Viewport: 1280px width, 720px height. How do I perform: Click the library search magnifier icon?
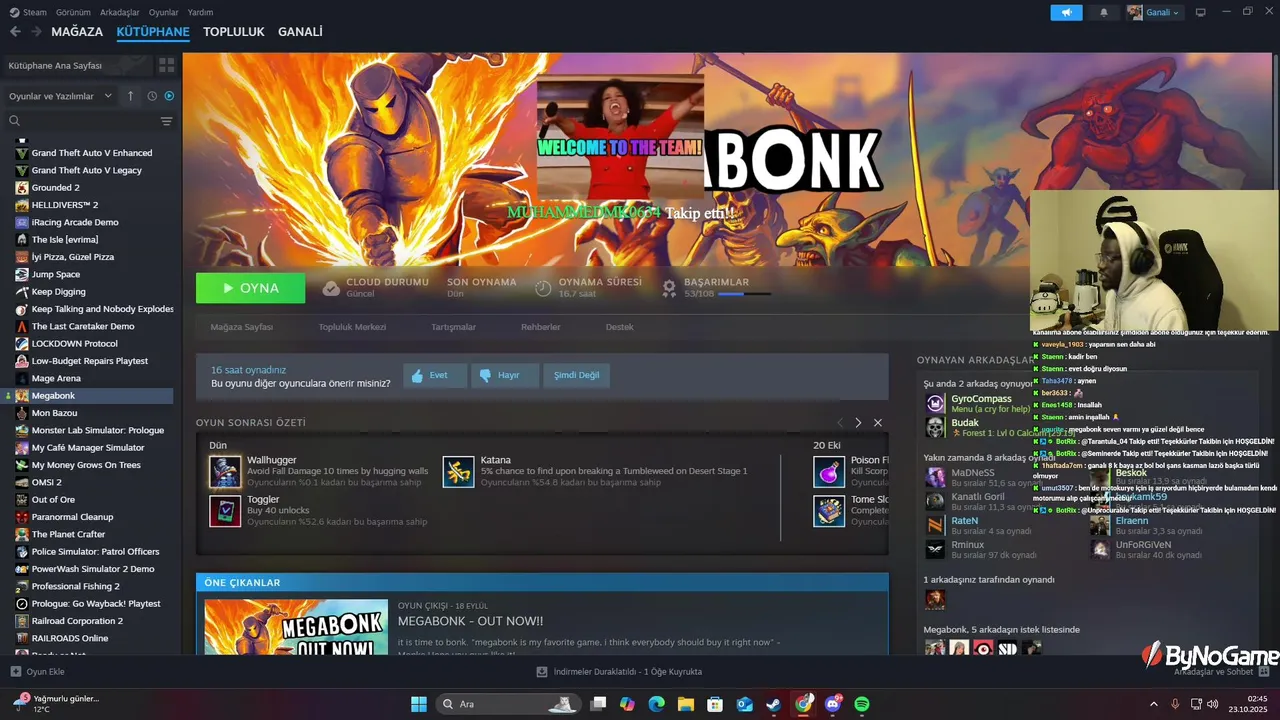point(15,121)
